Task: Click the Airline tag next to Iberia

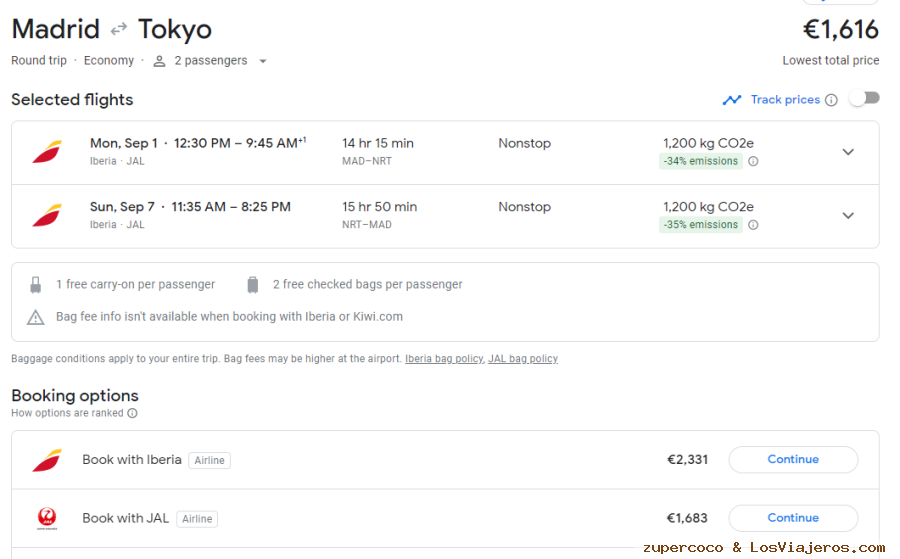Action: (210, 460)
